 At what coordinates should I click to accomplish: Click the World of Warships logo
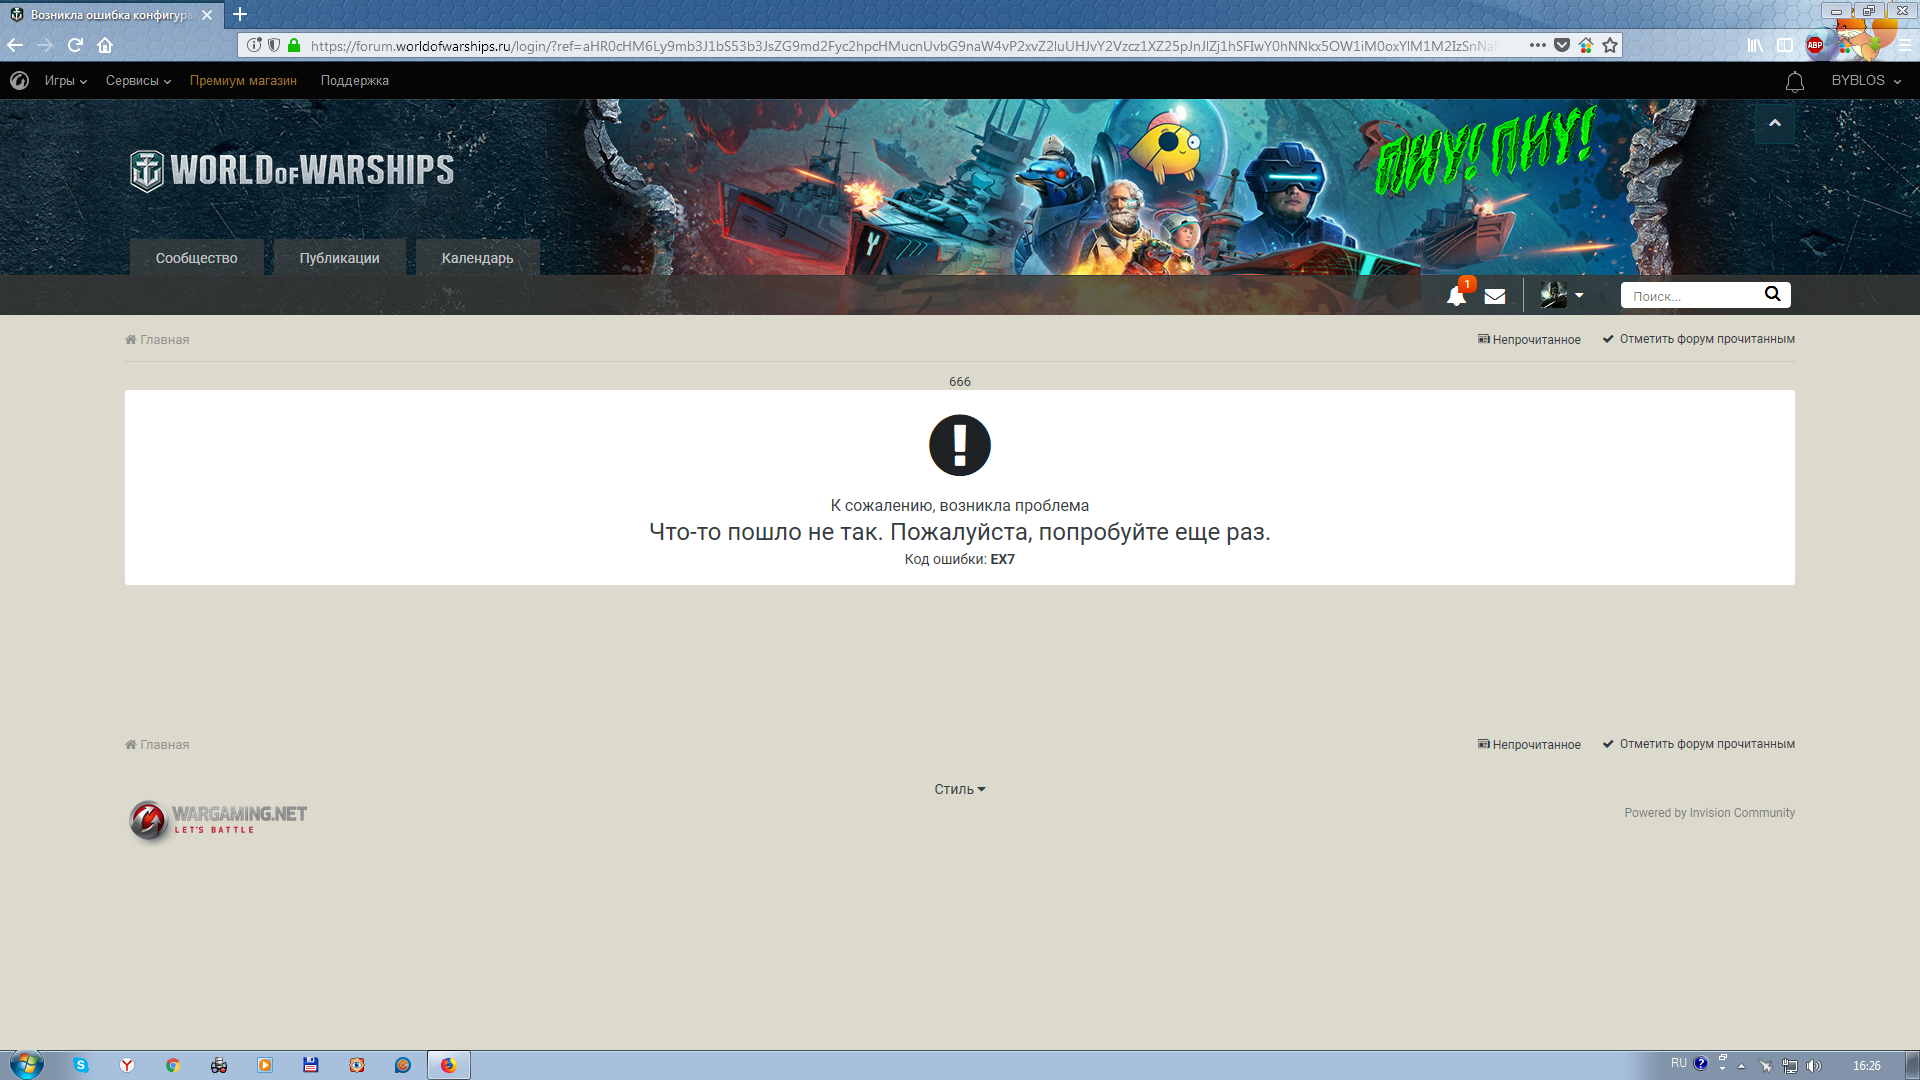[x=292, y=170]
